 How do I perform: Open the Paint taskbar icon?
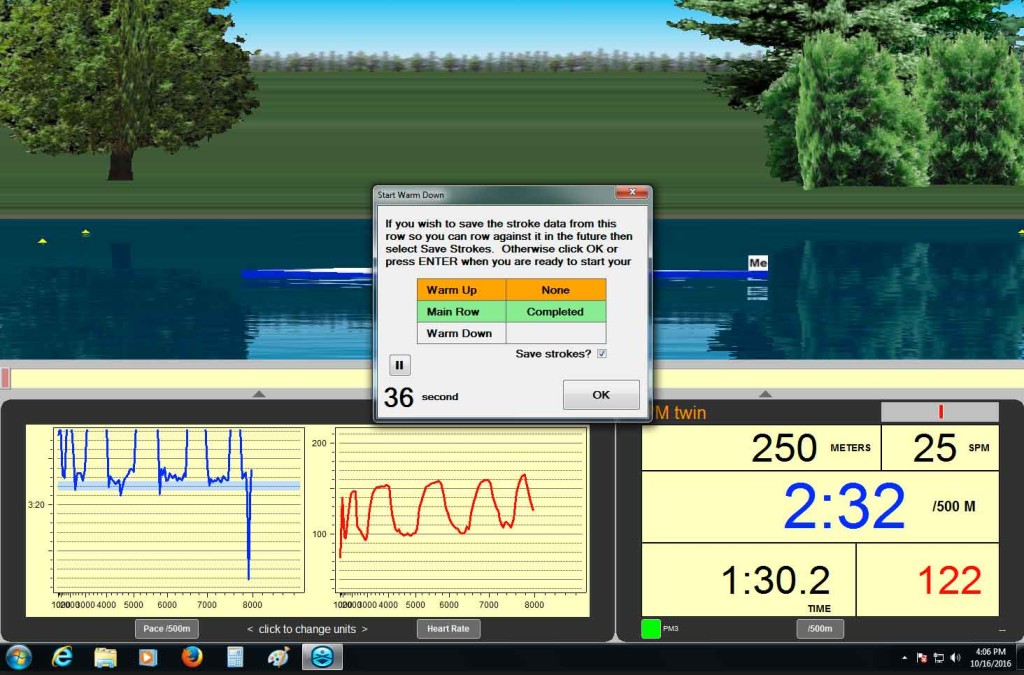[x=278, y=657]
